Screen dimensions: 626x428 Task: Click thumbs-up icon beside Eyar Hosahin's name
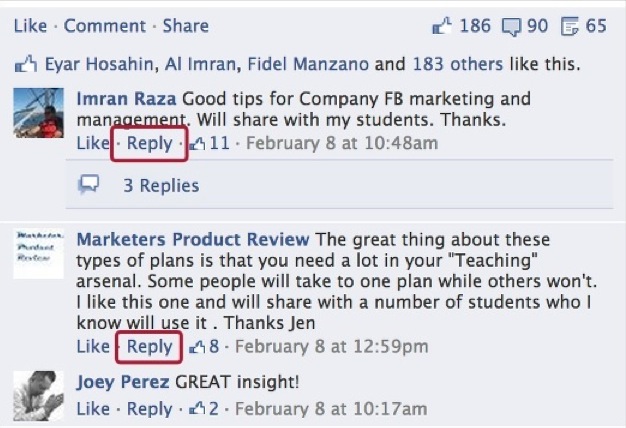(26, 65)
